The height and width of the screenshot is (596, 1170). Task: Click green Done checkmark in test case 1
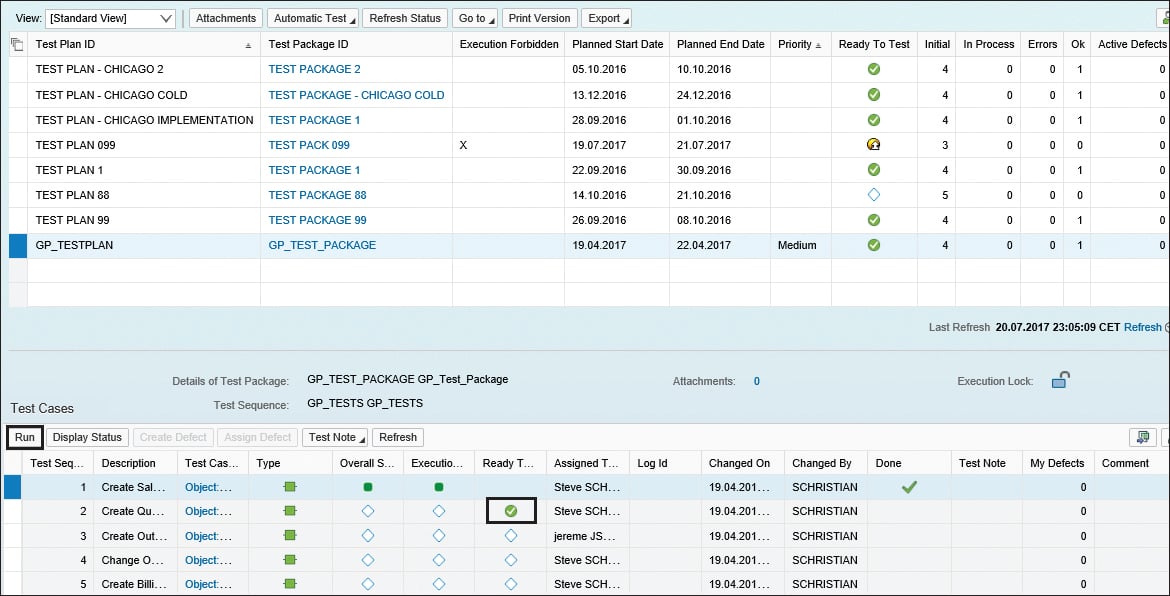click(909, 487)
